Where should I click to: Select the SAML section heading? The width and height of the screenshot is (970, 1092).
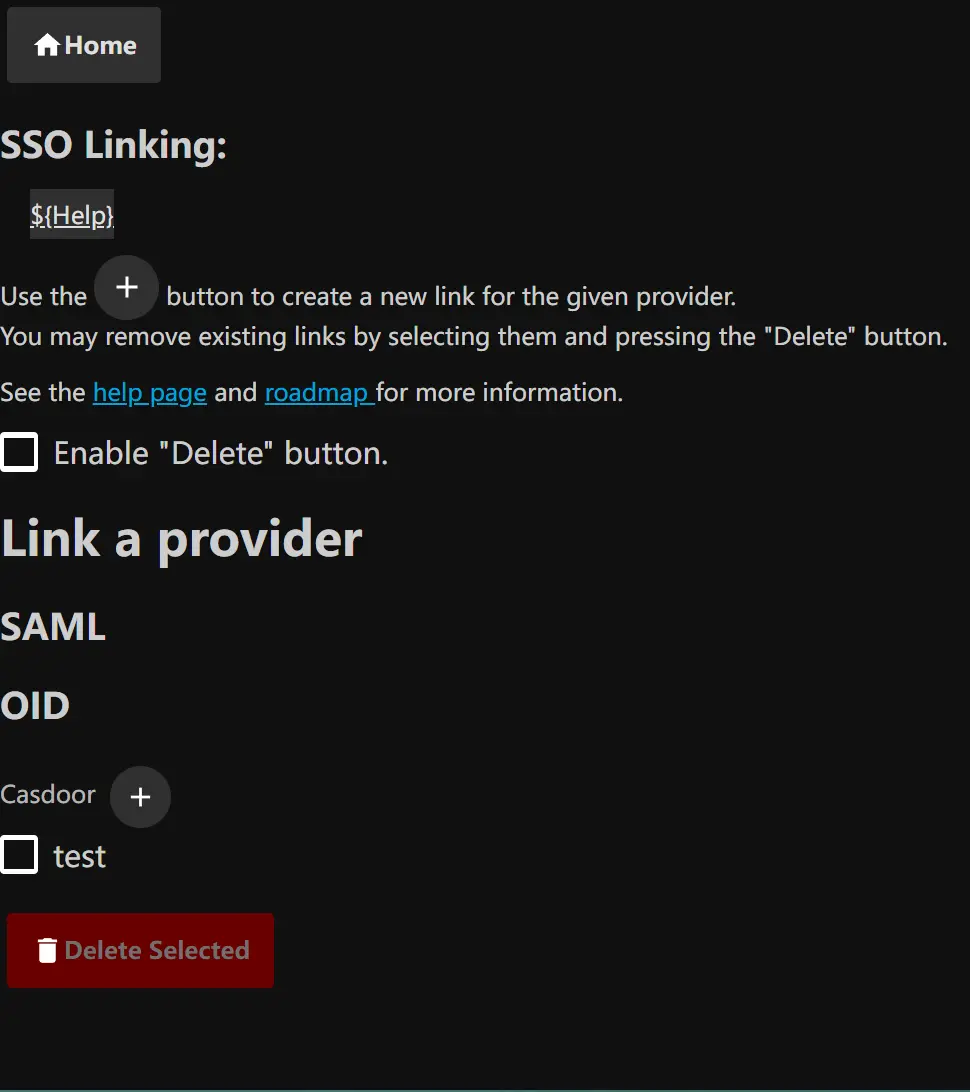point(53,627)
